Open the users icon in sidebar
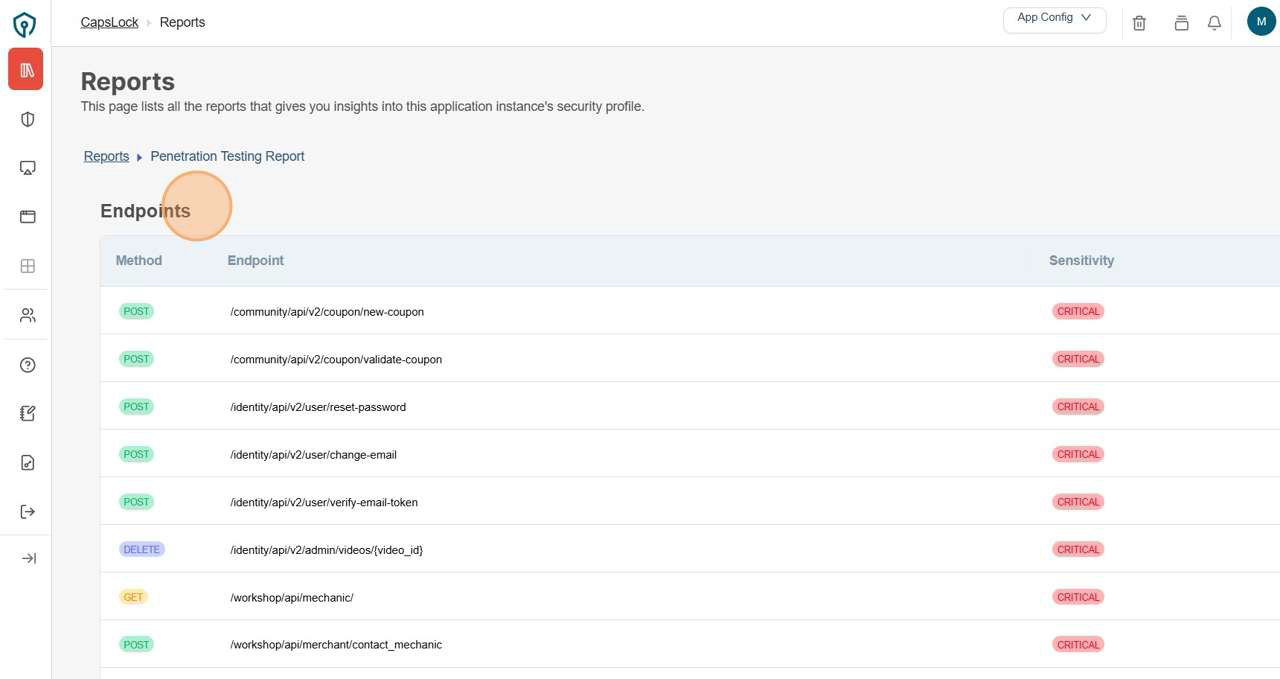The height and width of the screenshot is (679, 1280). pos(28,315)
